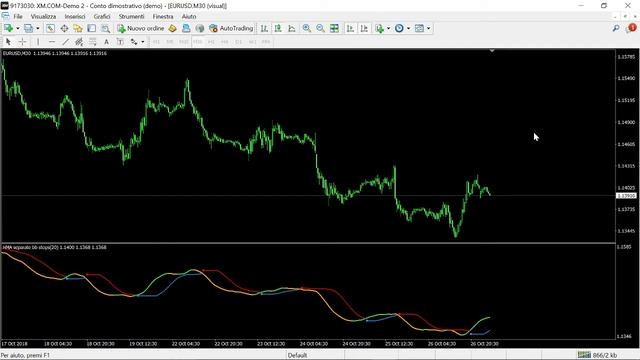Select the text annotation tool
The width and height of the screenshot is (640, 360).
106,42
